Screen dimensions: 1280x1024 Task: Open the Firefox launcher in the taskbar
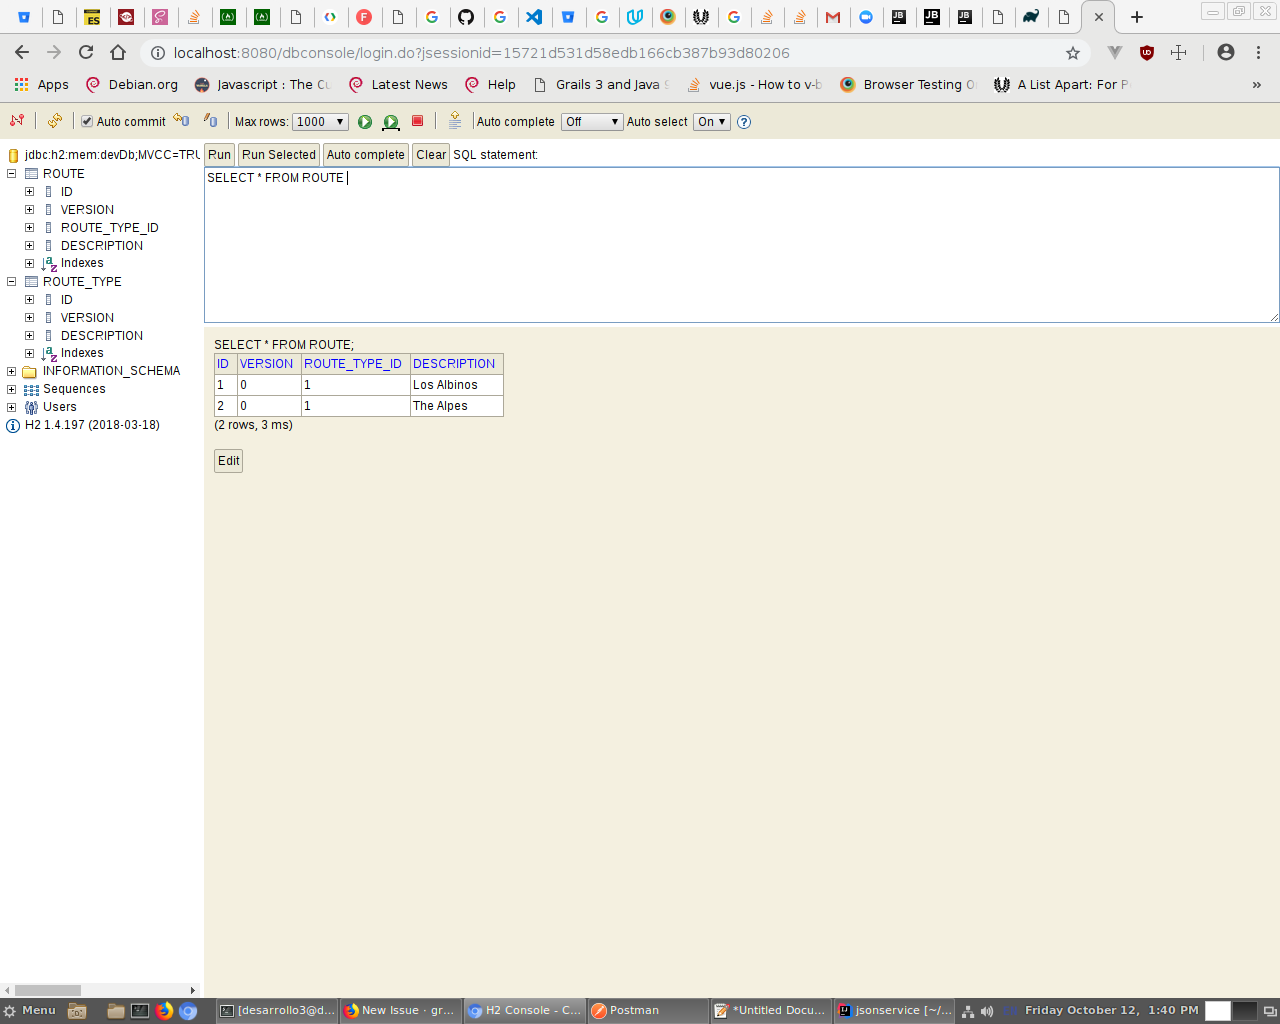(x=165, y=1011)
